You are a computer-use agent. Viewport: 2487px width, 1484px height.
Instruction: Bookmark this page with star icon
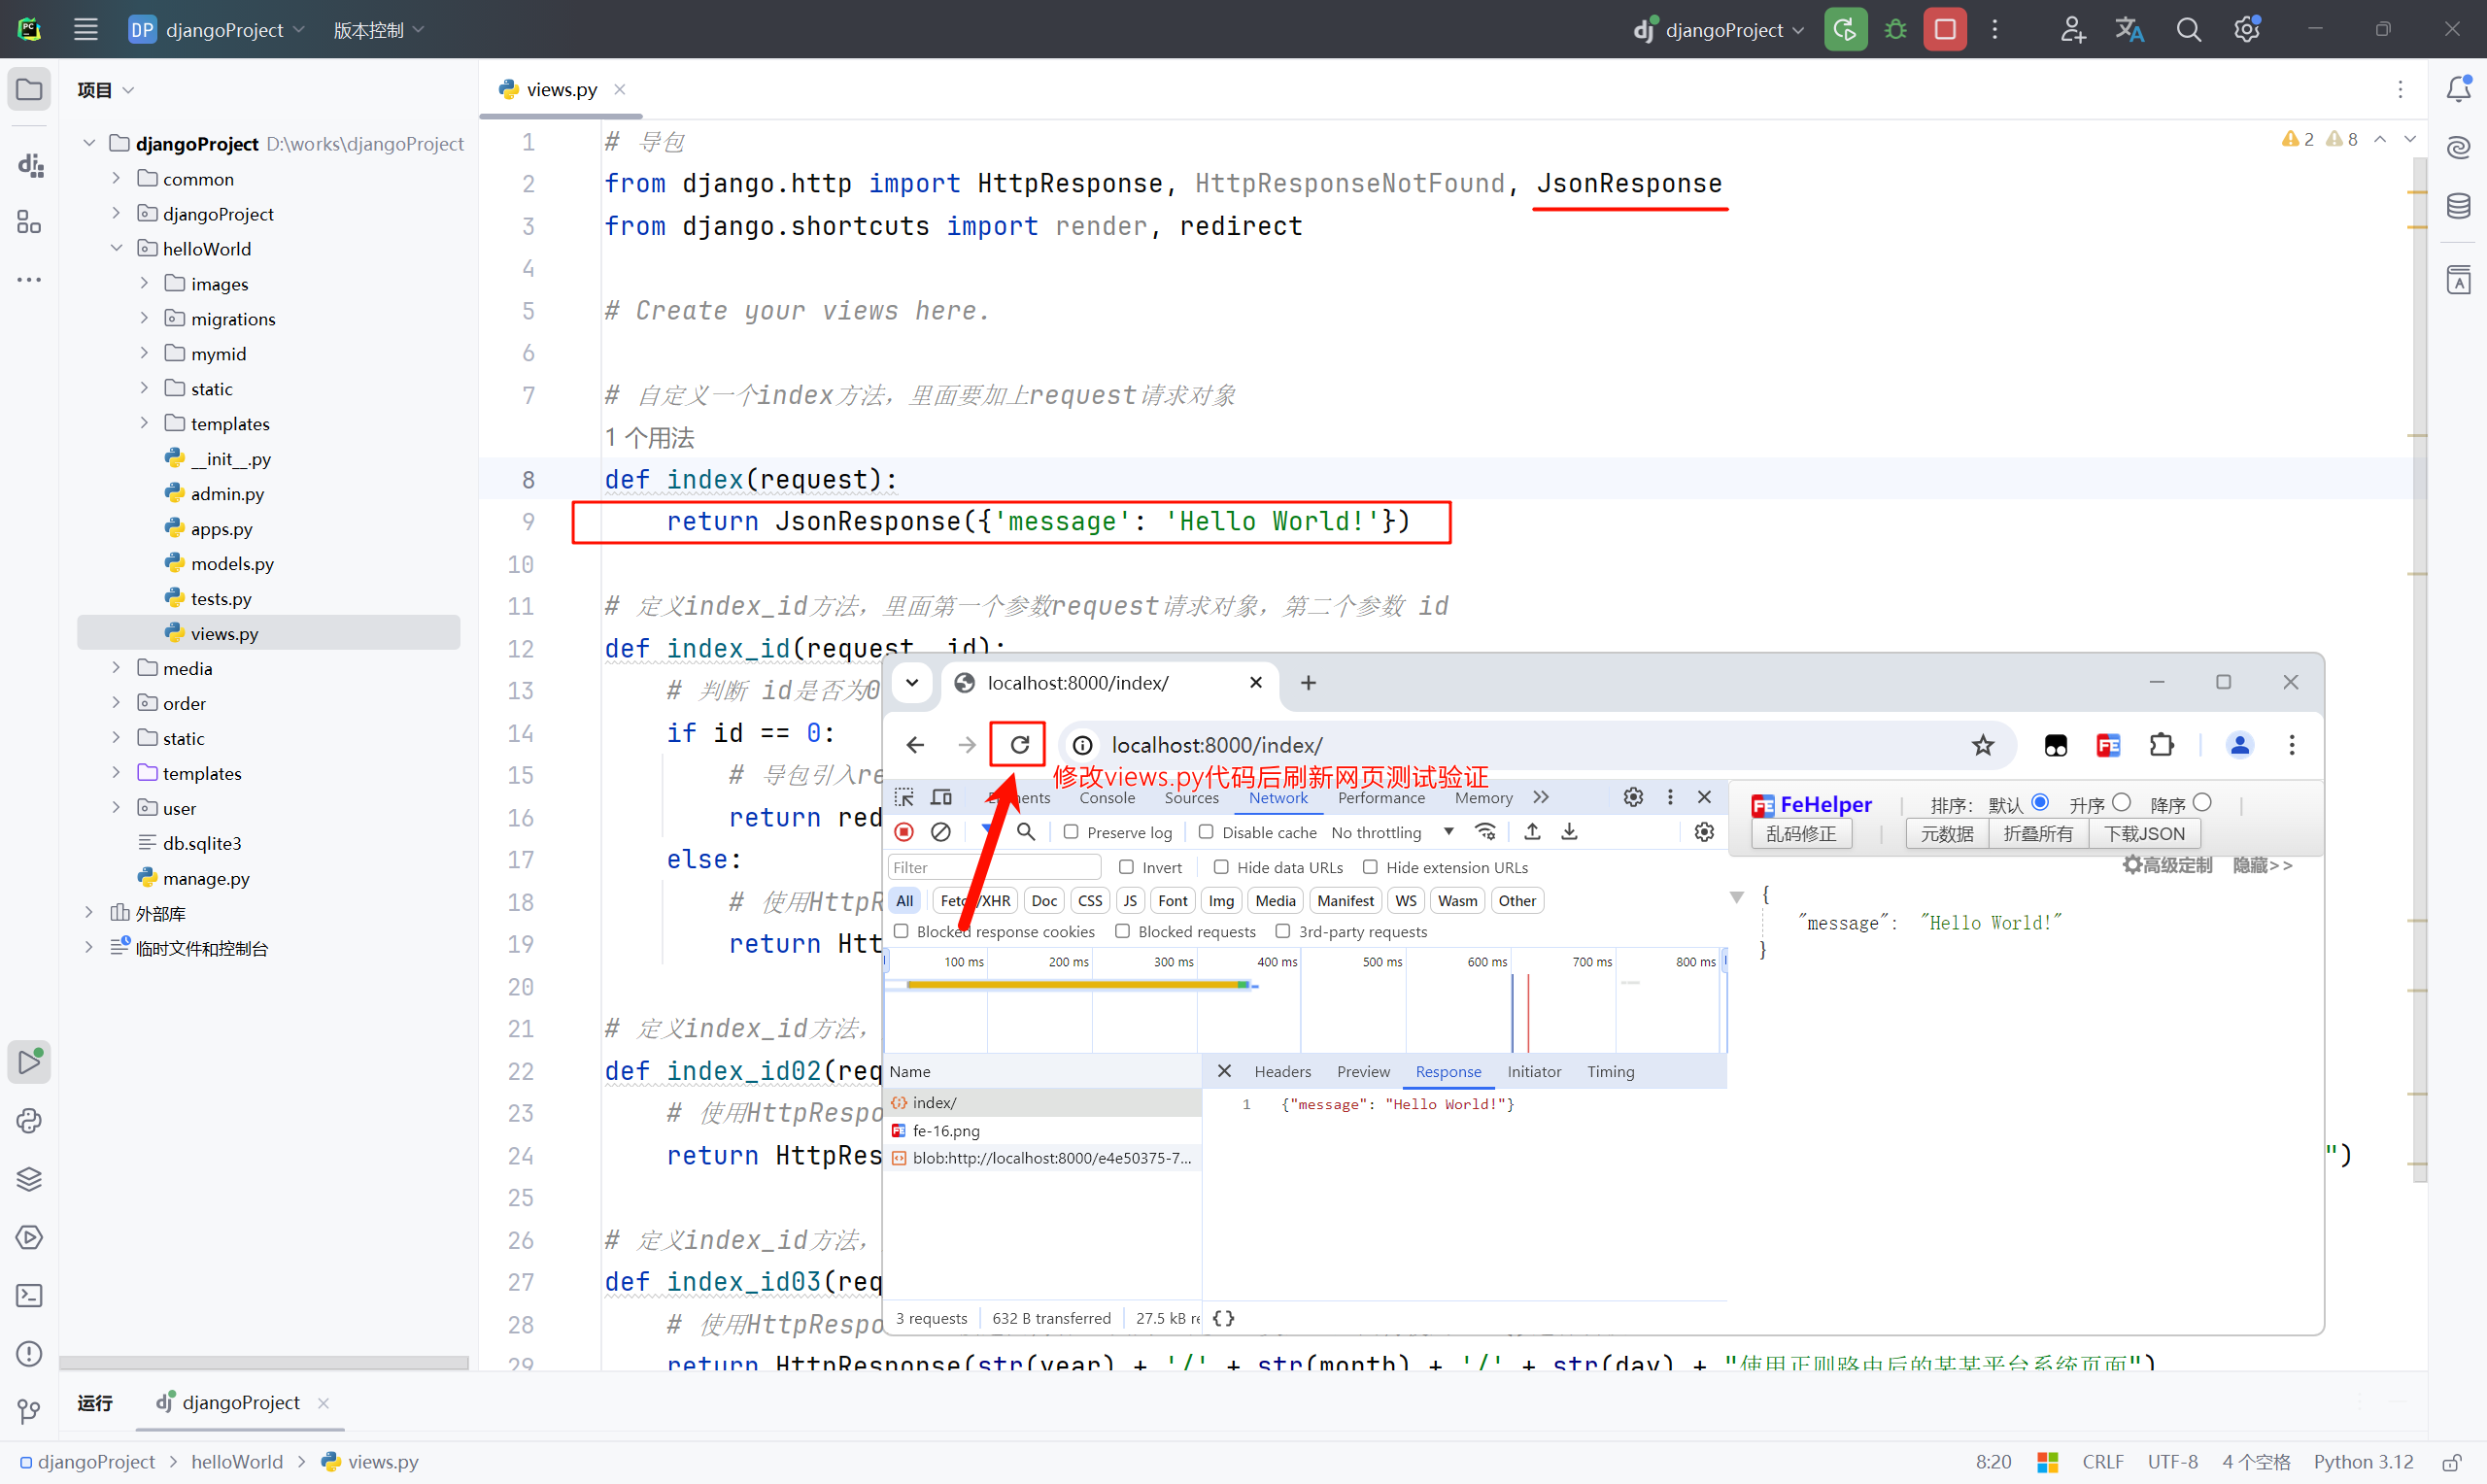tap(1982, 745)
